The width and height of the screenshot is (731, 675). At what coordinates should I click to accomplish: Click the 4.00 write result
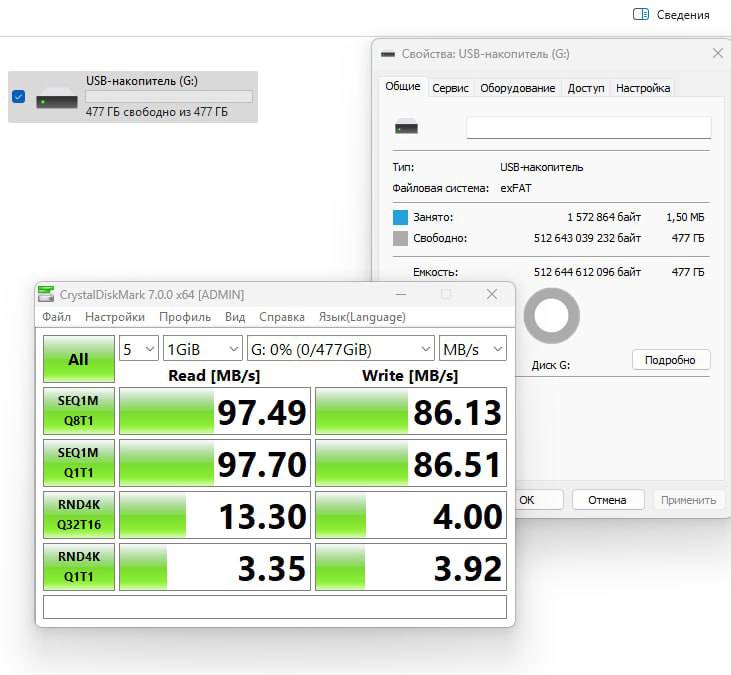(x=411, y=515)
